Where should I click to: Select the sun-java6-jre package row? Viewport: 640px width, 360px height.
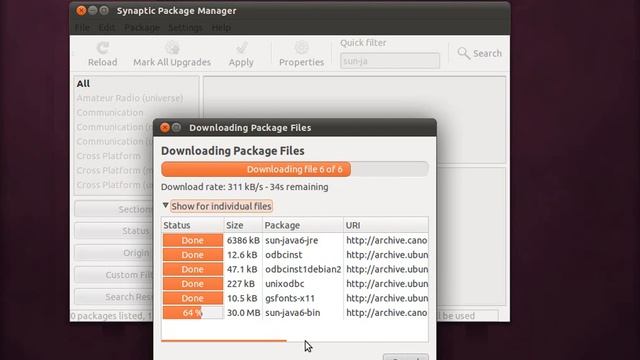click(295, 240)
